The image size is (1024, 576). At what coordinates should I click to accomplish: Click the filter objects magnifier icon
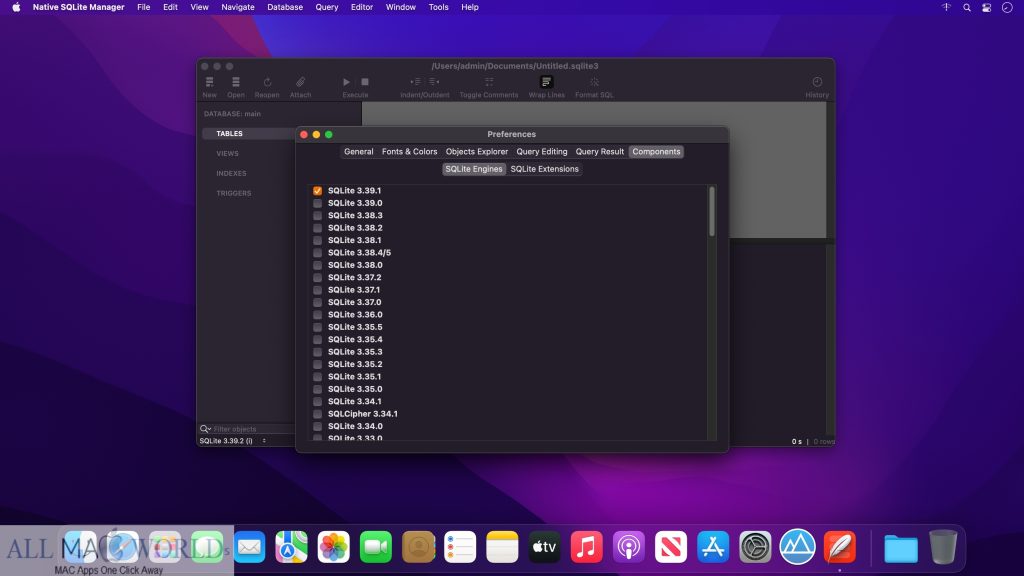[x=205, y=429]
